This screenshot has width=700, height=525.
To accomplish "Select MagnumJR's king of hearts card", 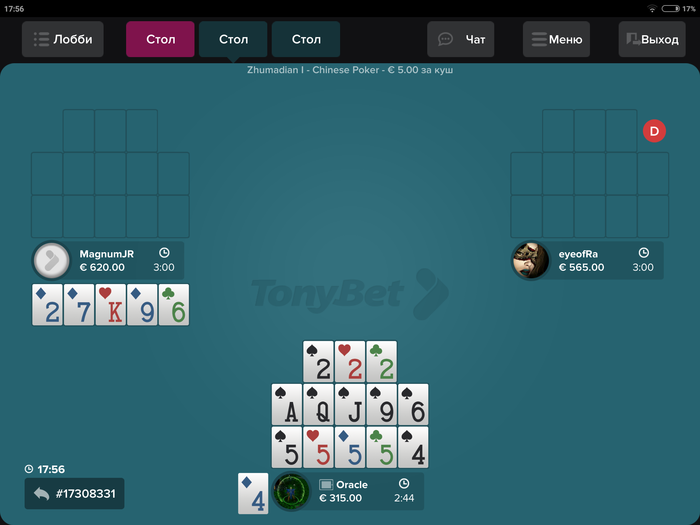I will pos(111,305).
